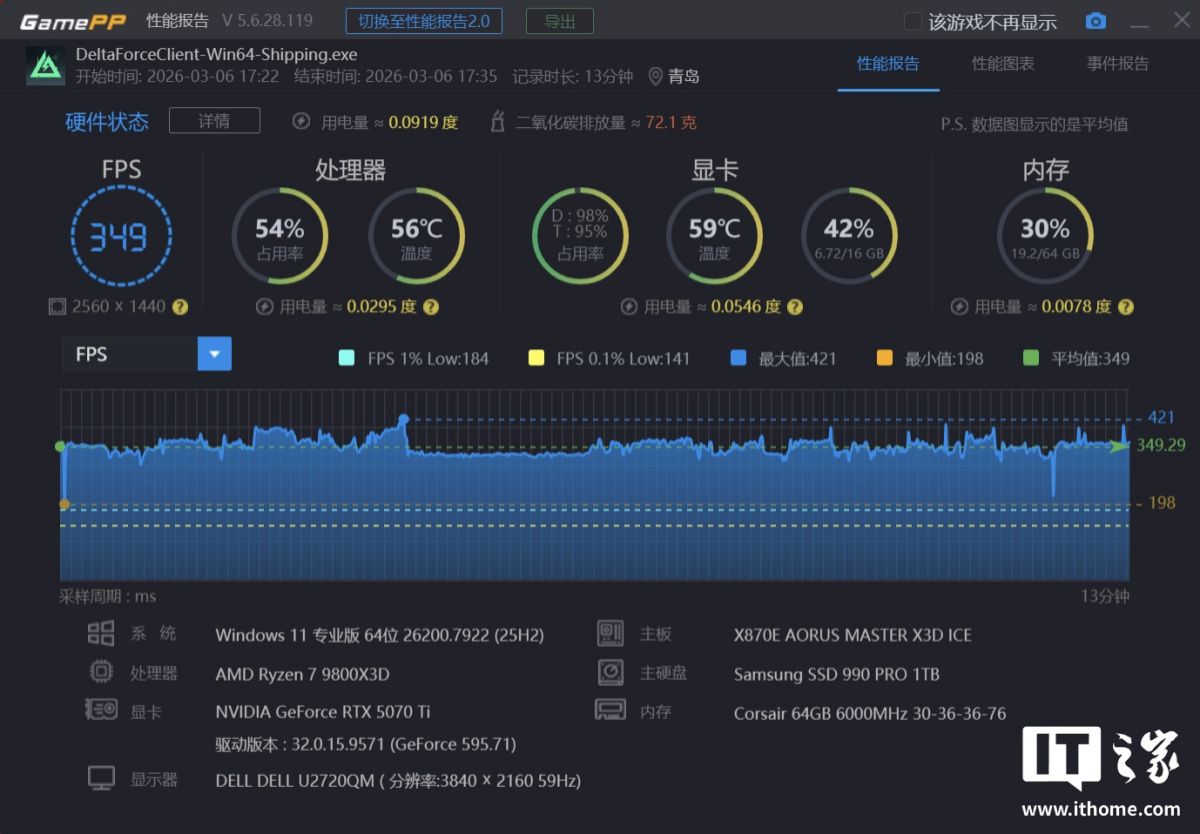Click 切换至性能报告2.0 button
Image resolution: width=1200 pixels, height=834 pixels.
424,21
